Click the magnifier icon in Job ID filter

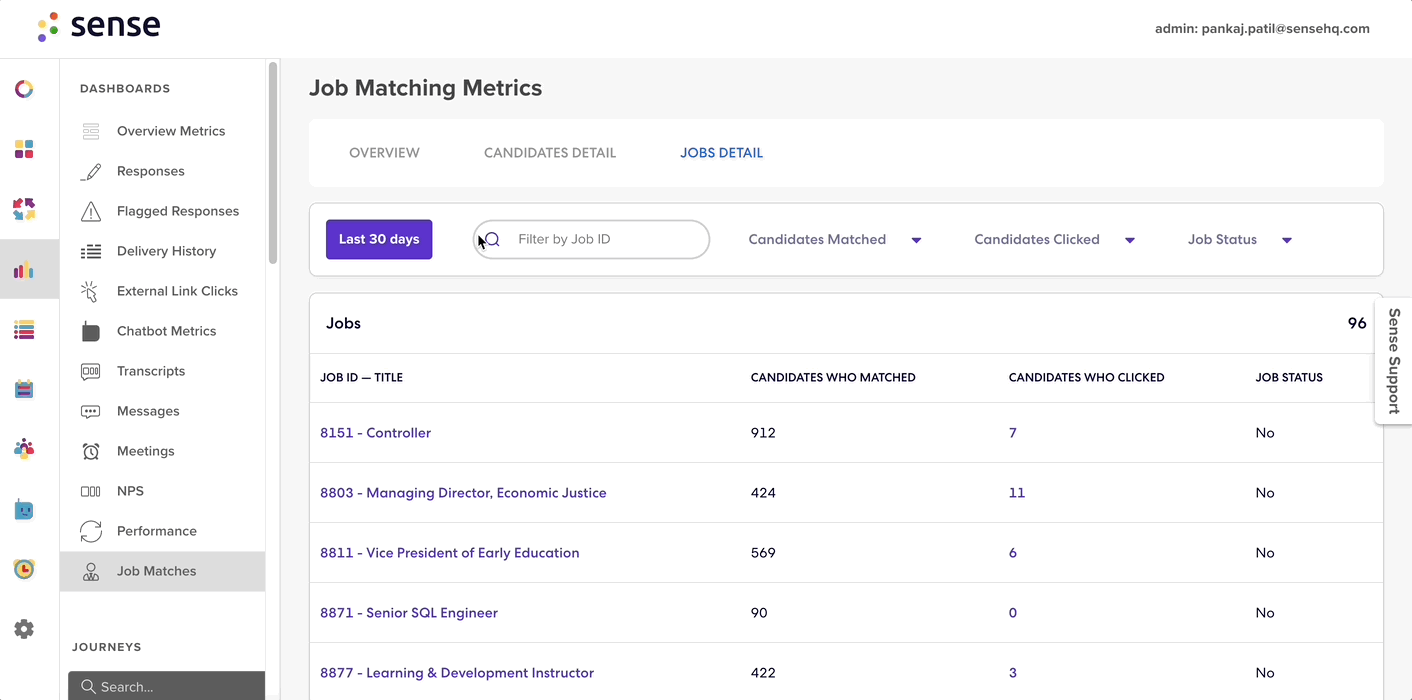[x=492, y=239]
